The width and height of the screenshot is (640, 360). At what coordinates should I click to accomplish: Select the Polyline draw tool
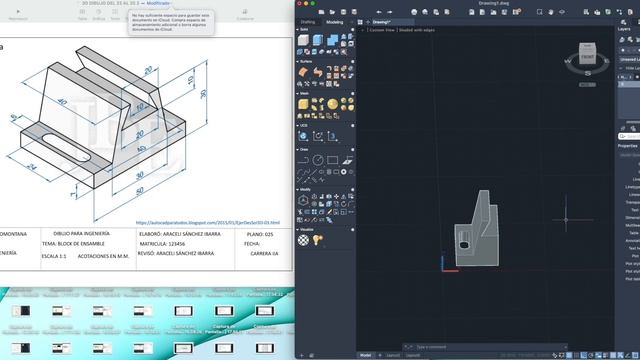pos(303,160)
